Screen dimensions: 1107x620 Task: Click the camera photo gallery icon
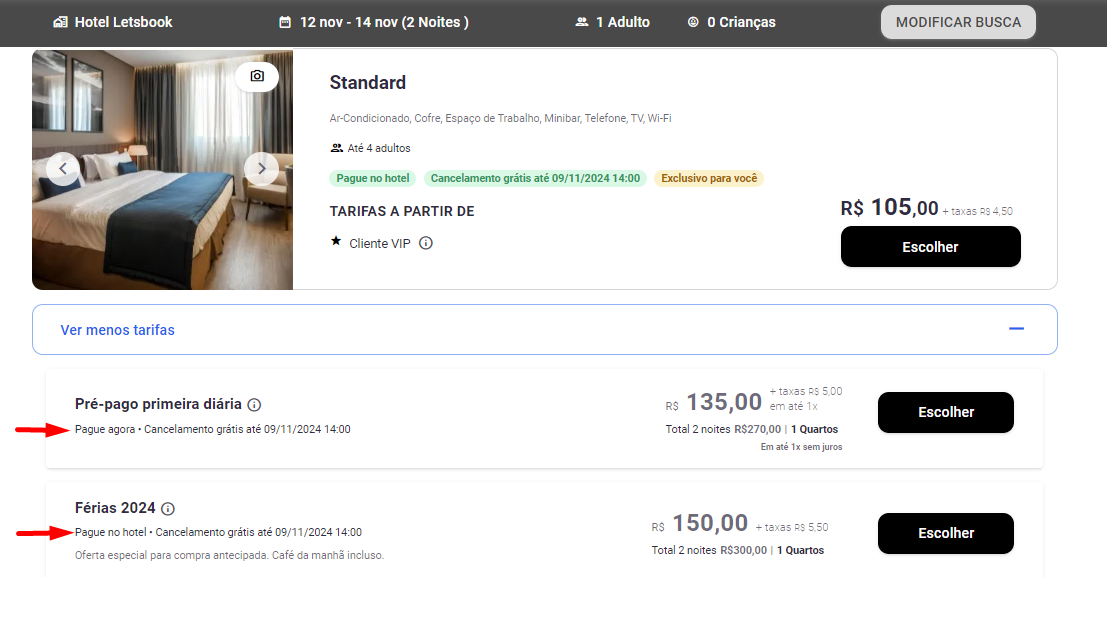257,76
